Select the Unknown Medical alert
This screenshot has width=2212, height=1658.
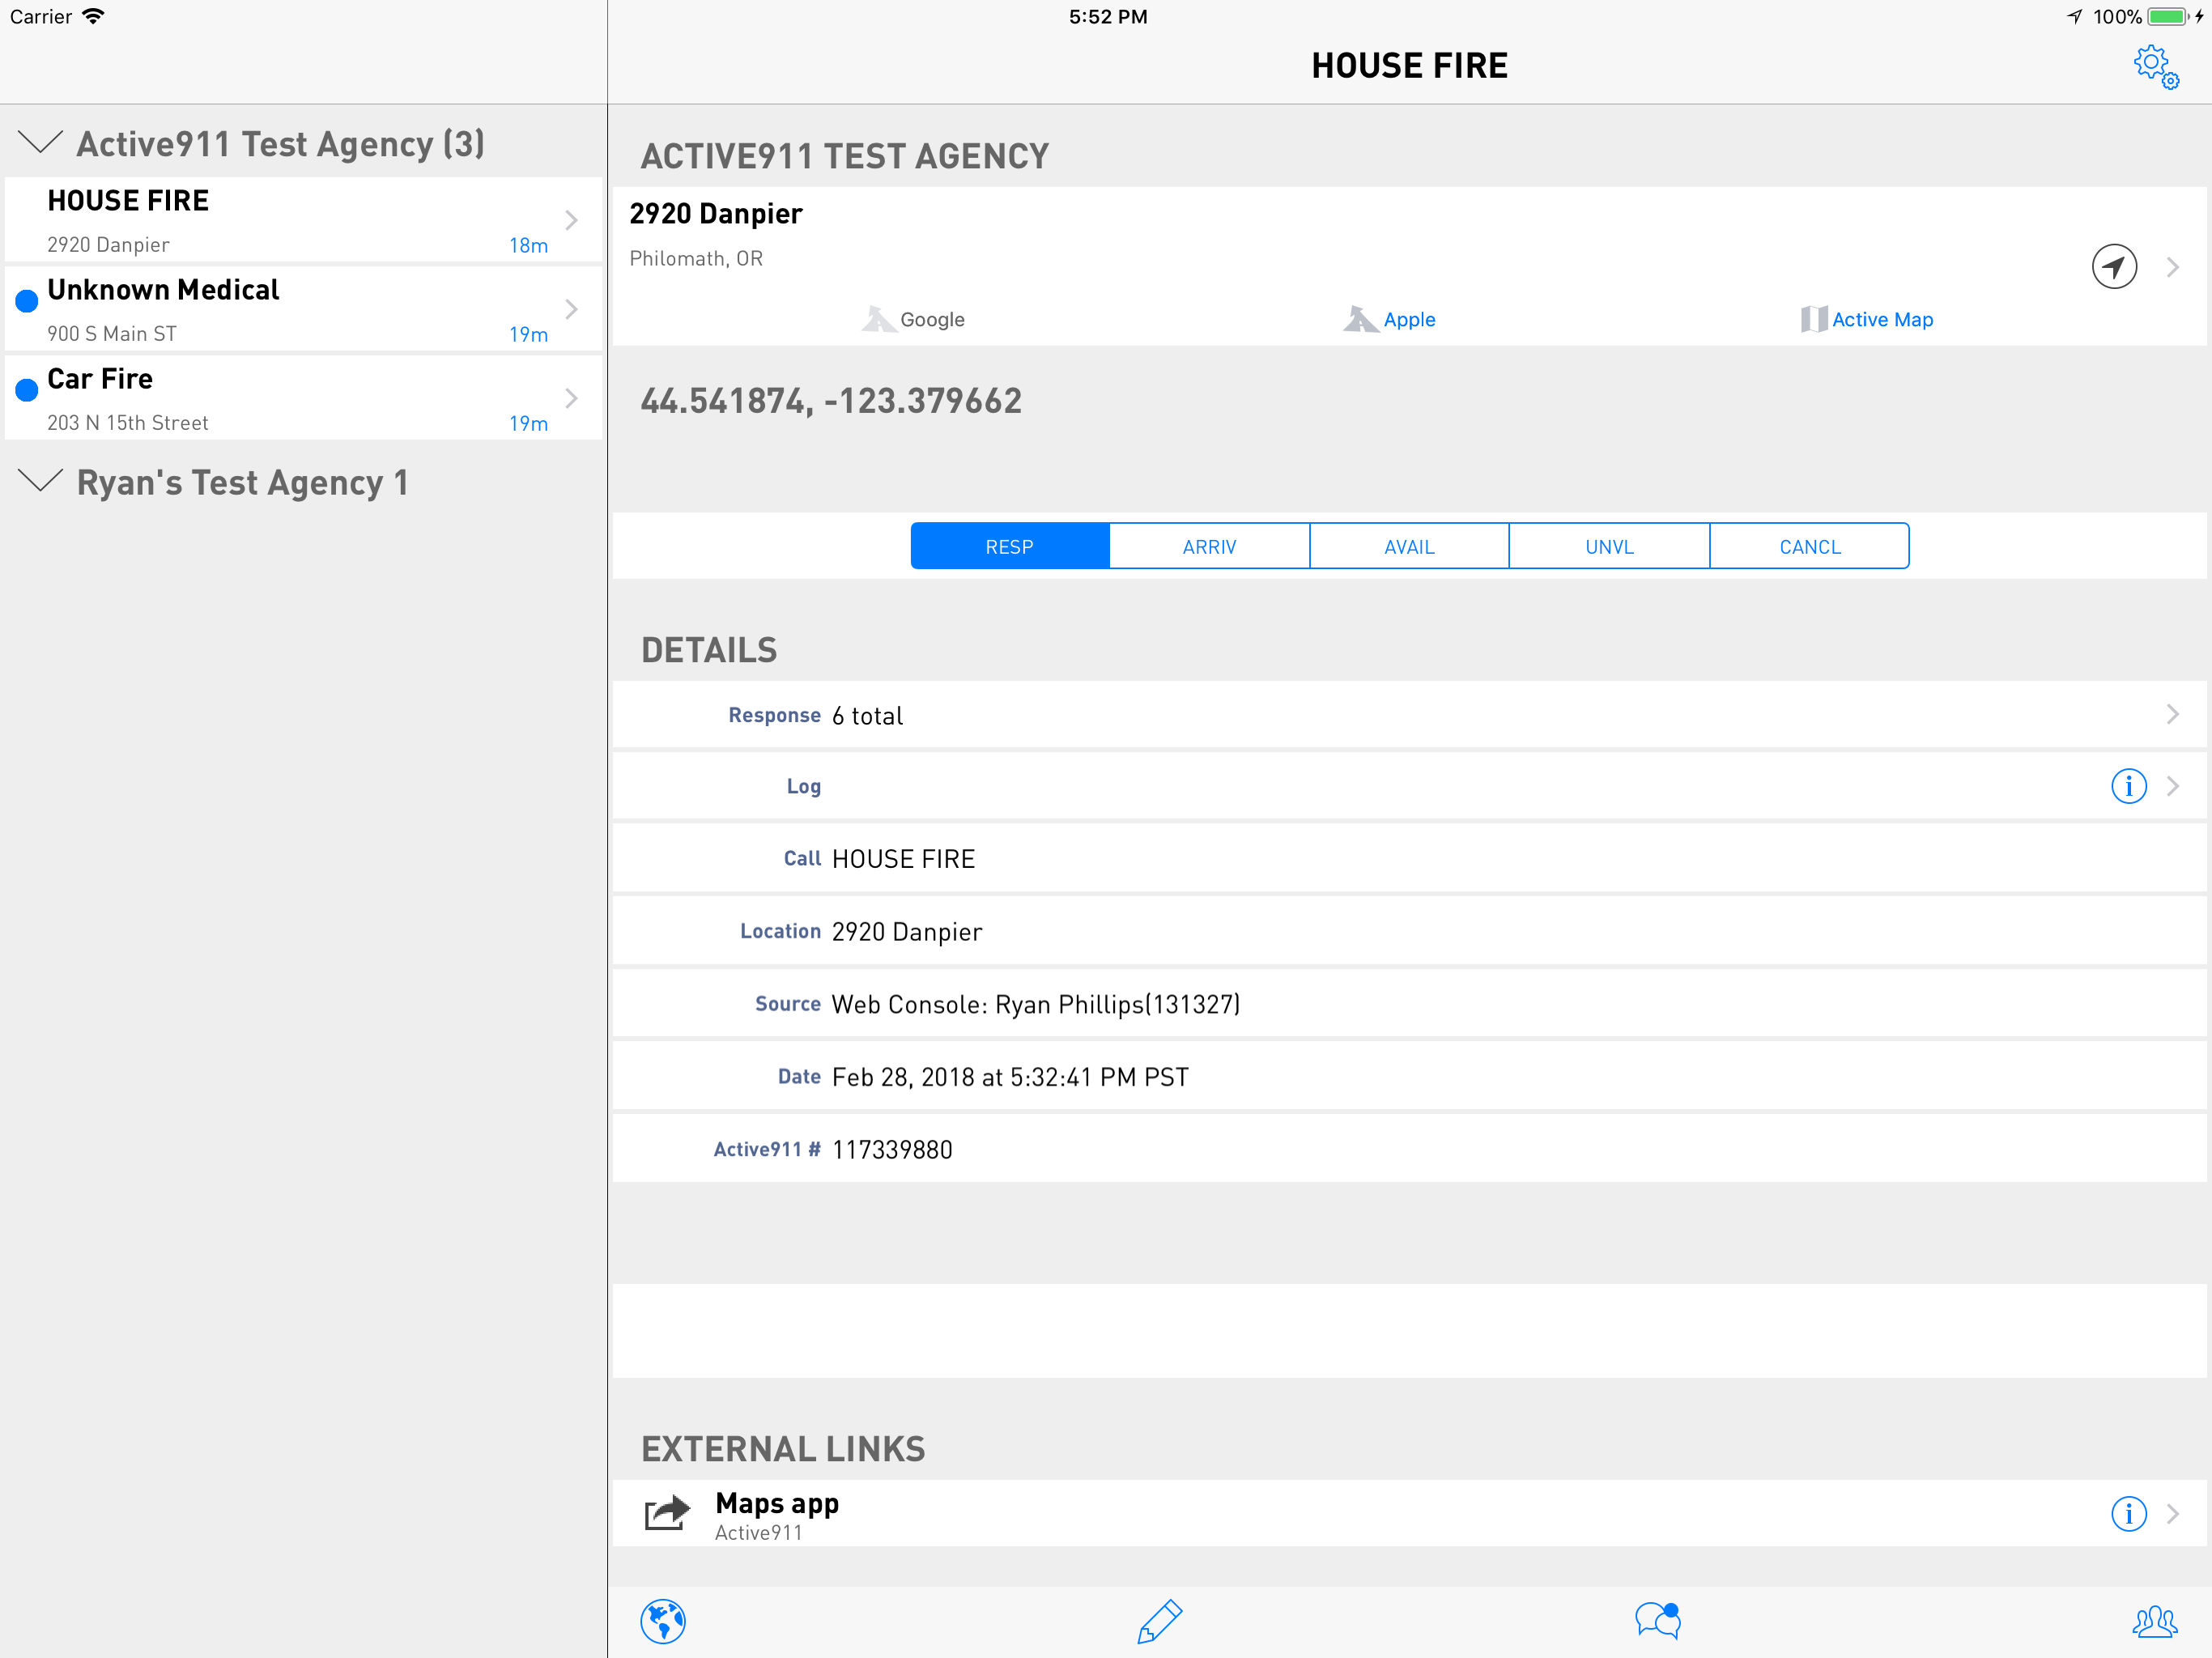[304, 309]
